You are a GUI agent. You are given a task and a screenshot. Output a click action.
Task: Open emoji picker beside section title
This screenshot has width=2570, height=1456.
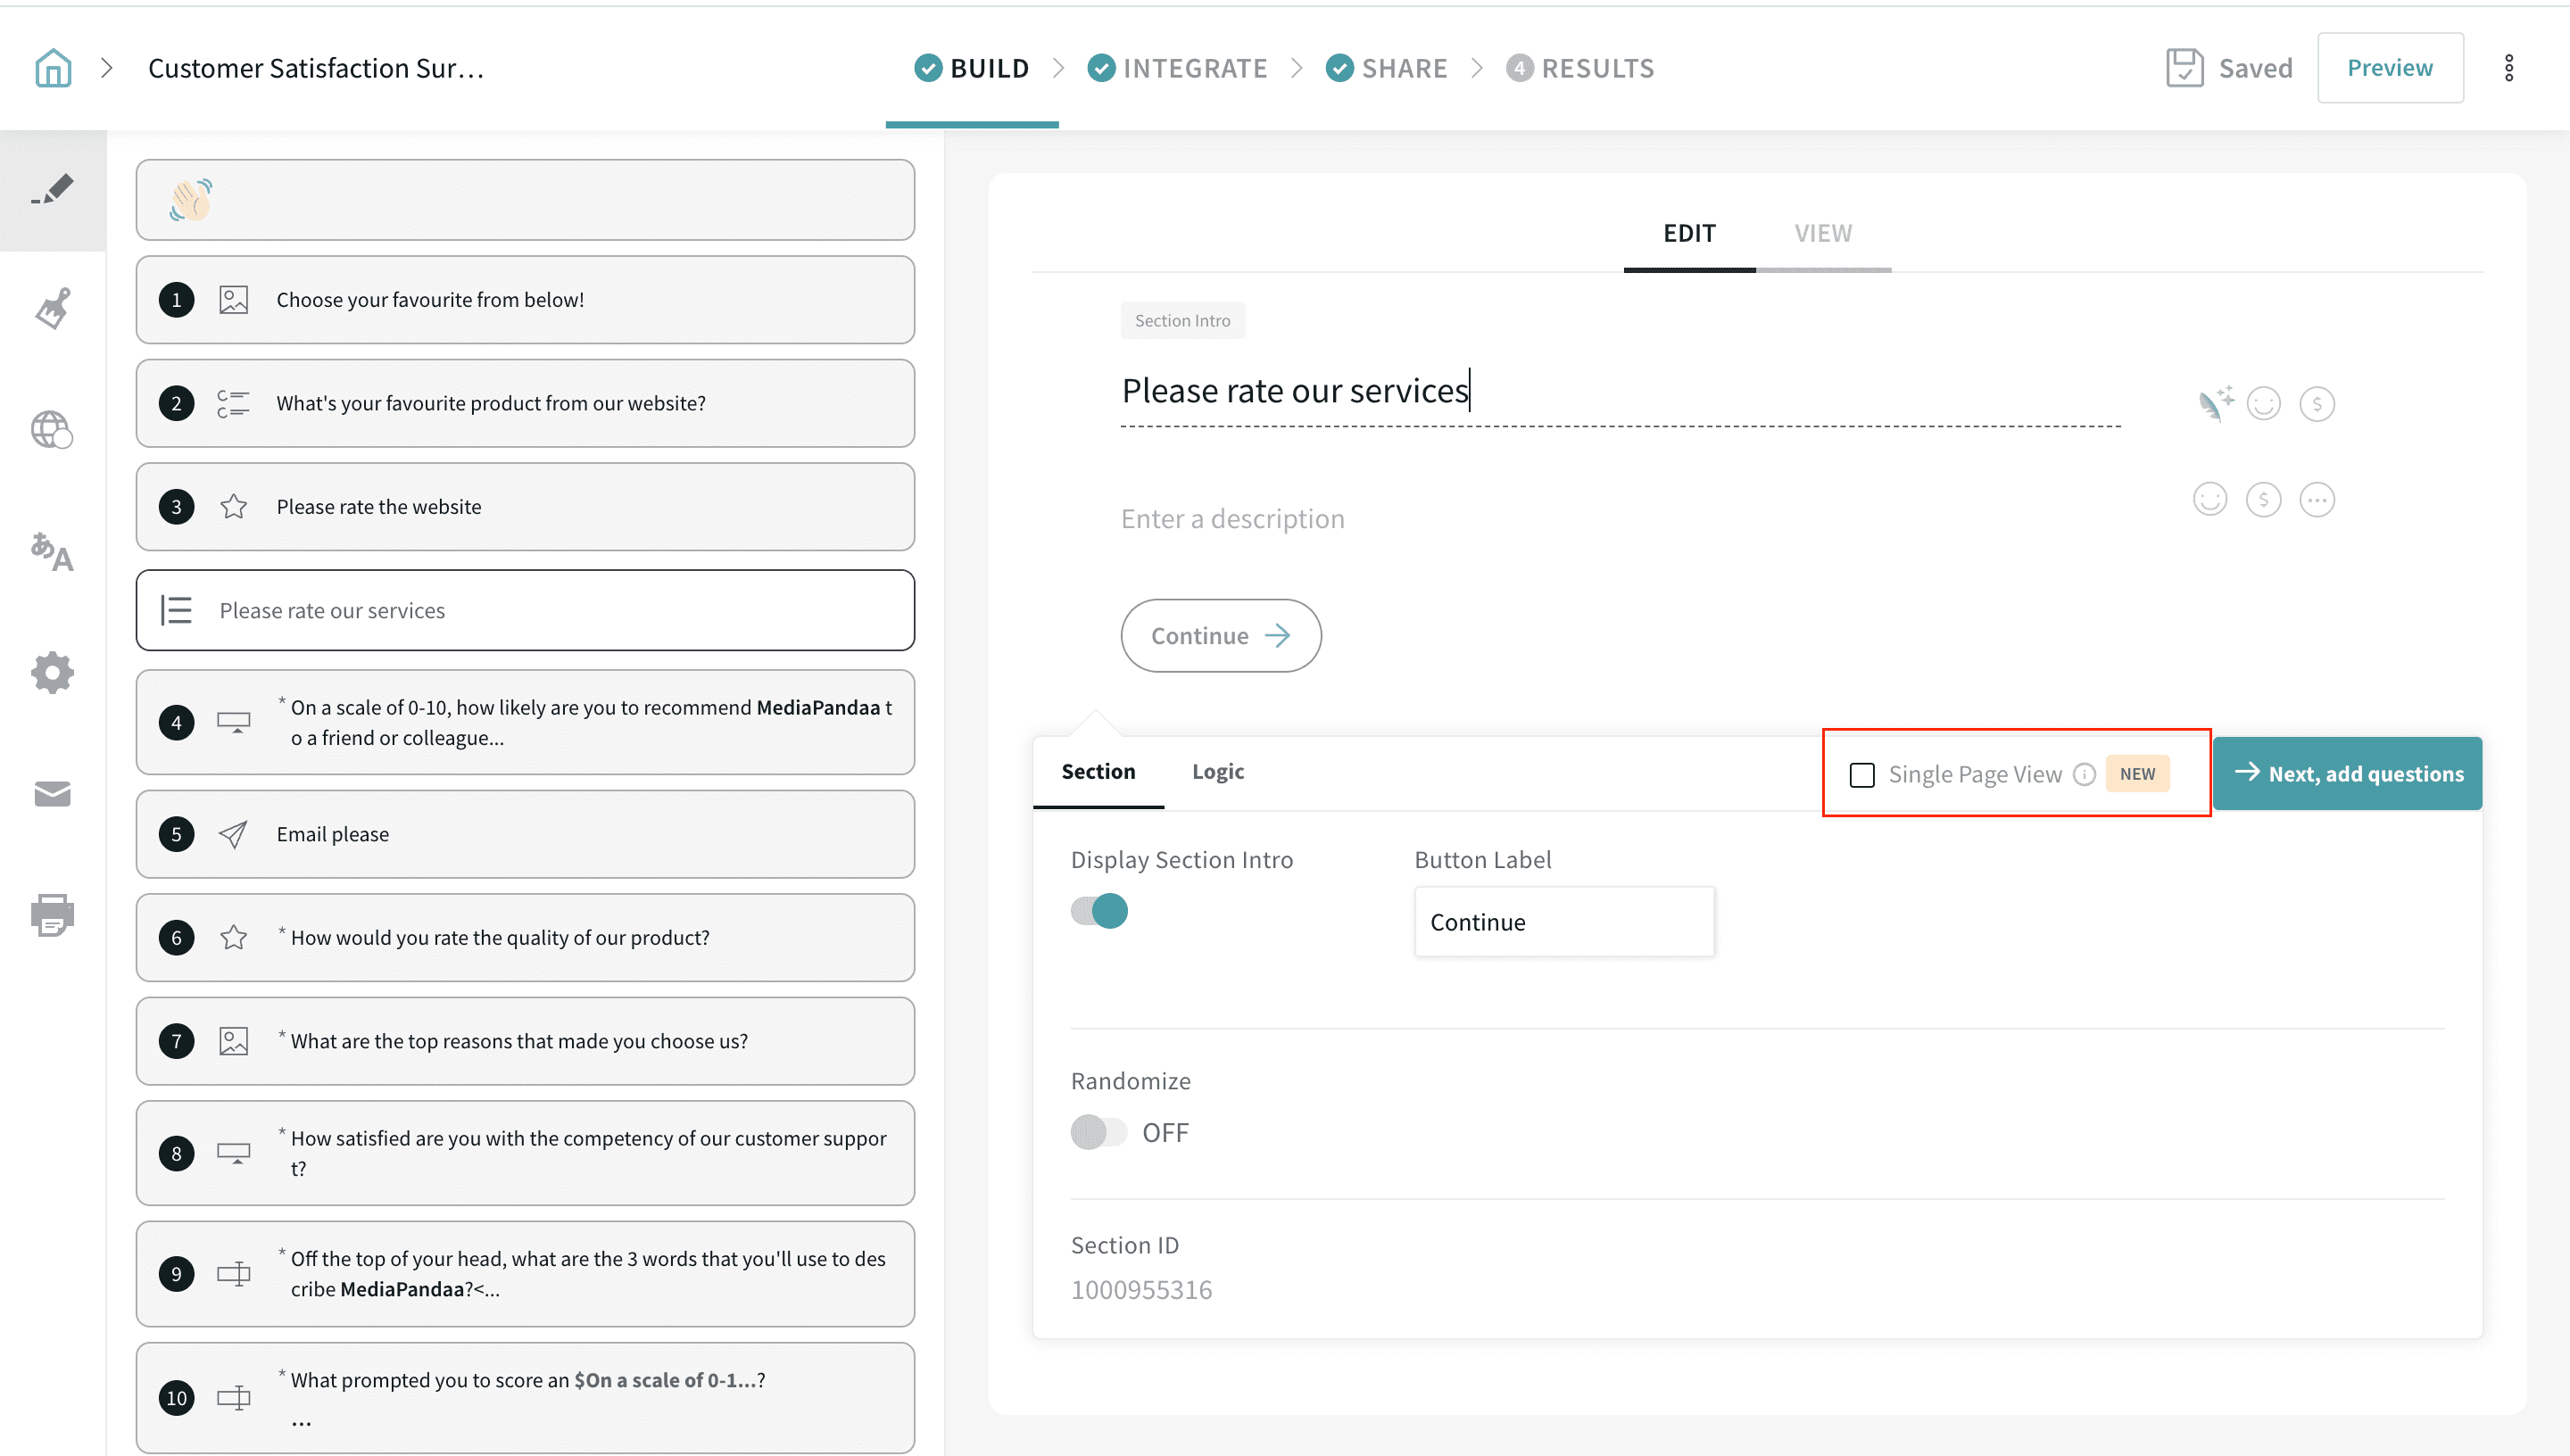[x=2263, y=403]
